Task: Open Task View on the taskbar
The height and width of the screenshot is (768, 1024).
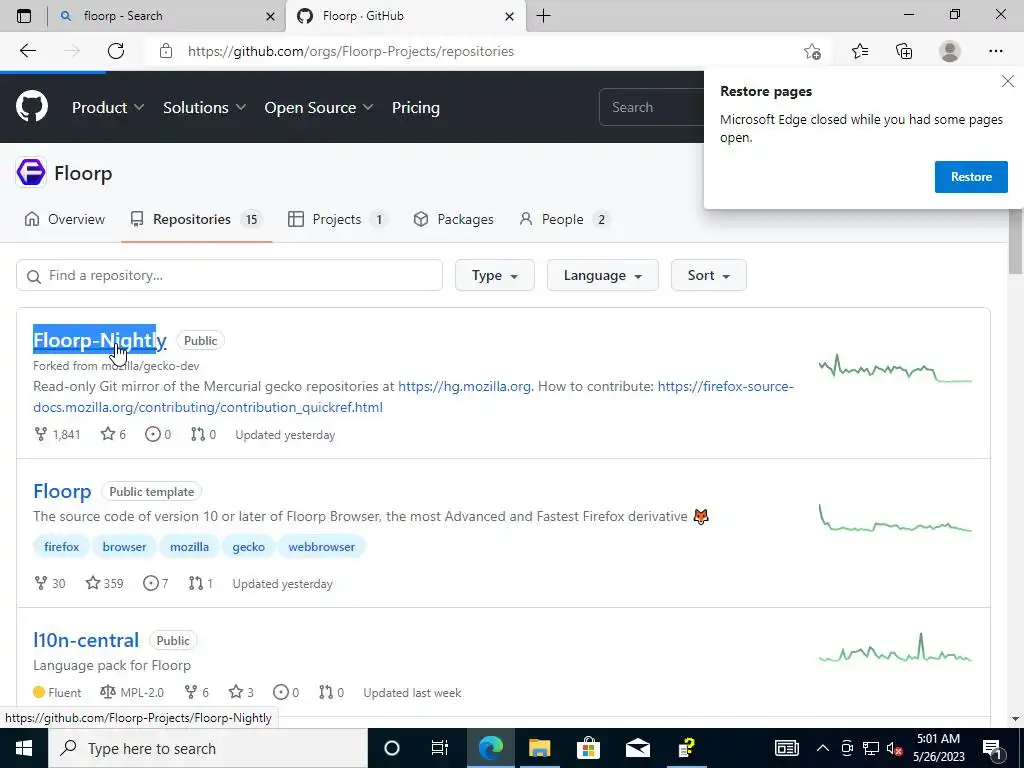Action: tap(440, 748)
